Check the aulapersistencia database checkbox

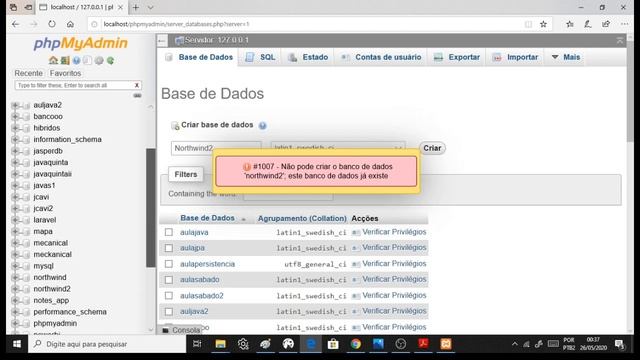169,264
